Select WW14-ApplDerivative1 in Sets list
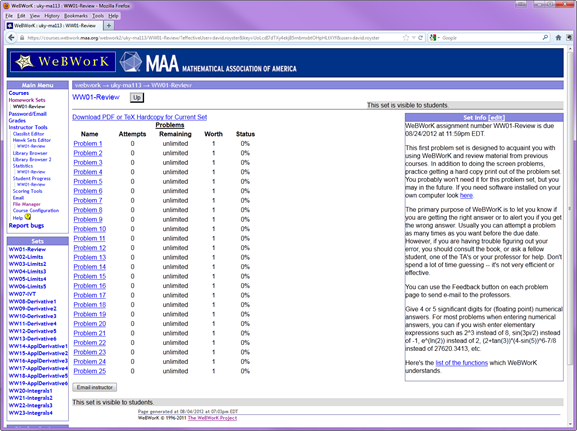 coord(38,346)
